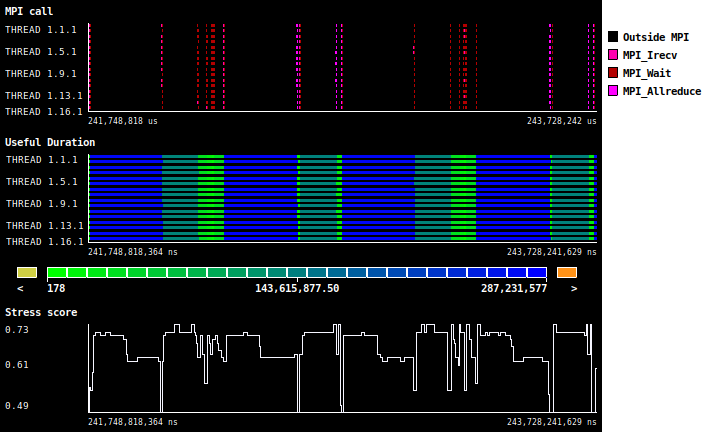Click the 'Outside MPI' legend label
This screenshot has height=432, width=702.
655,37
